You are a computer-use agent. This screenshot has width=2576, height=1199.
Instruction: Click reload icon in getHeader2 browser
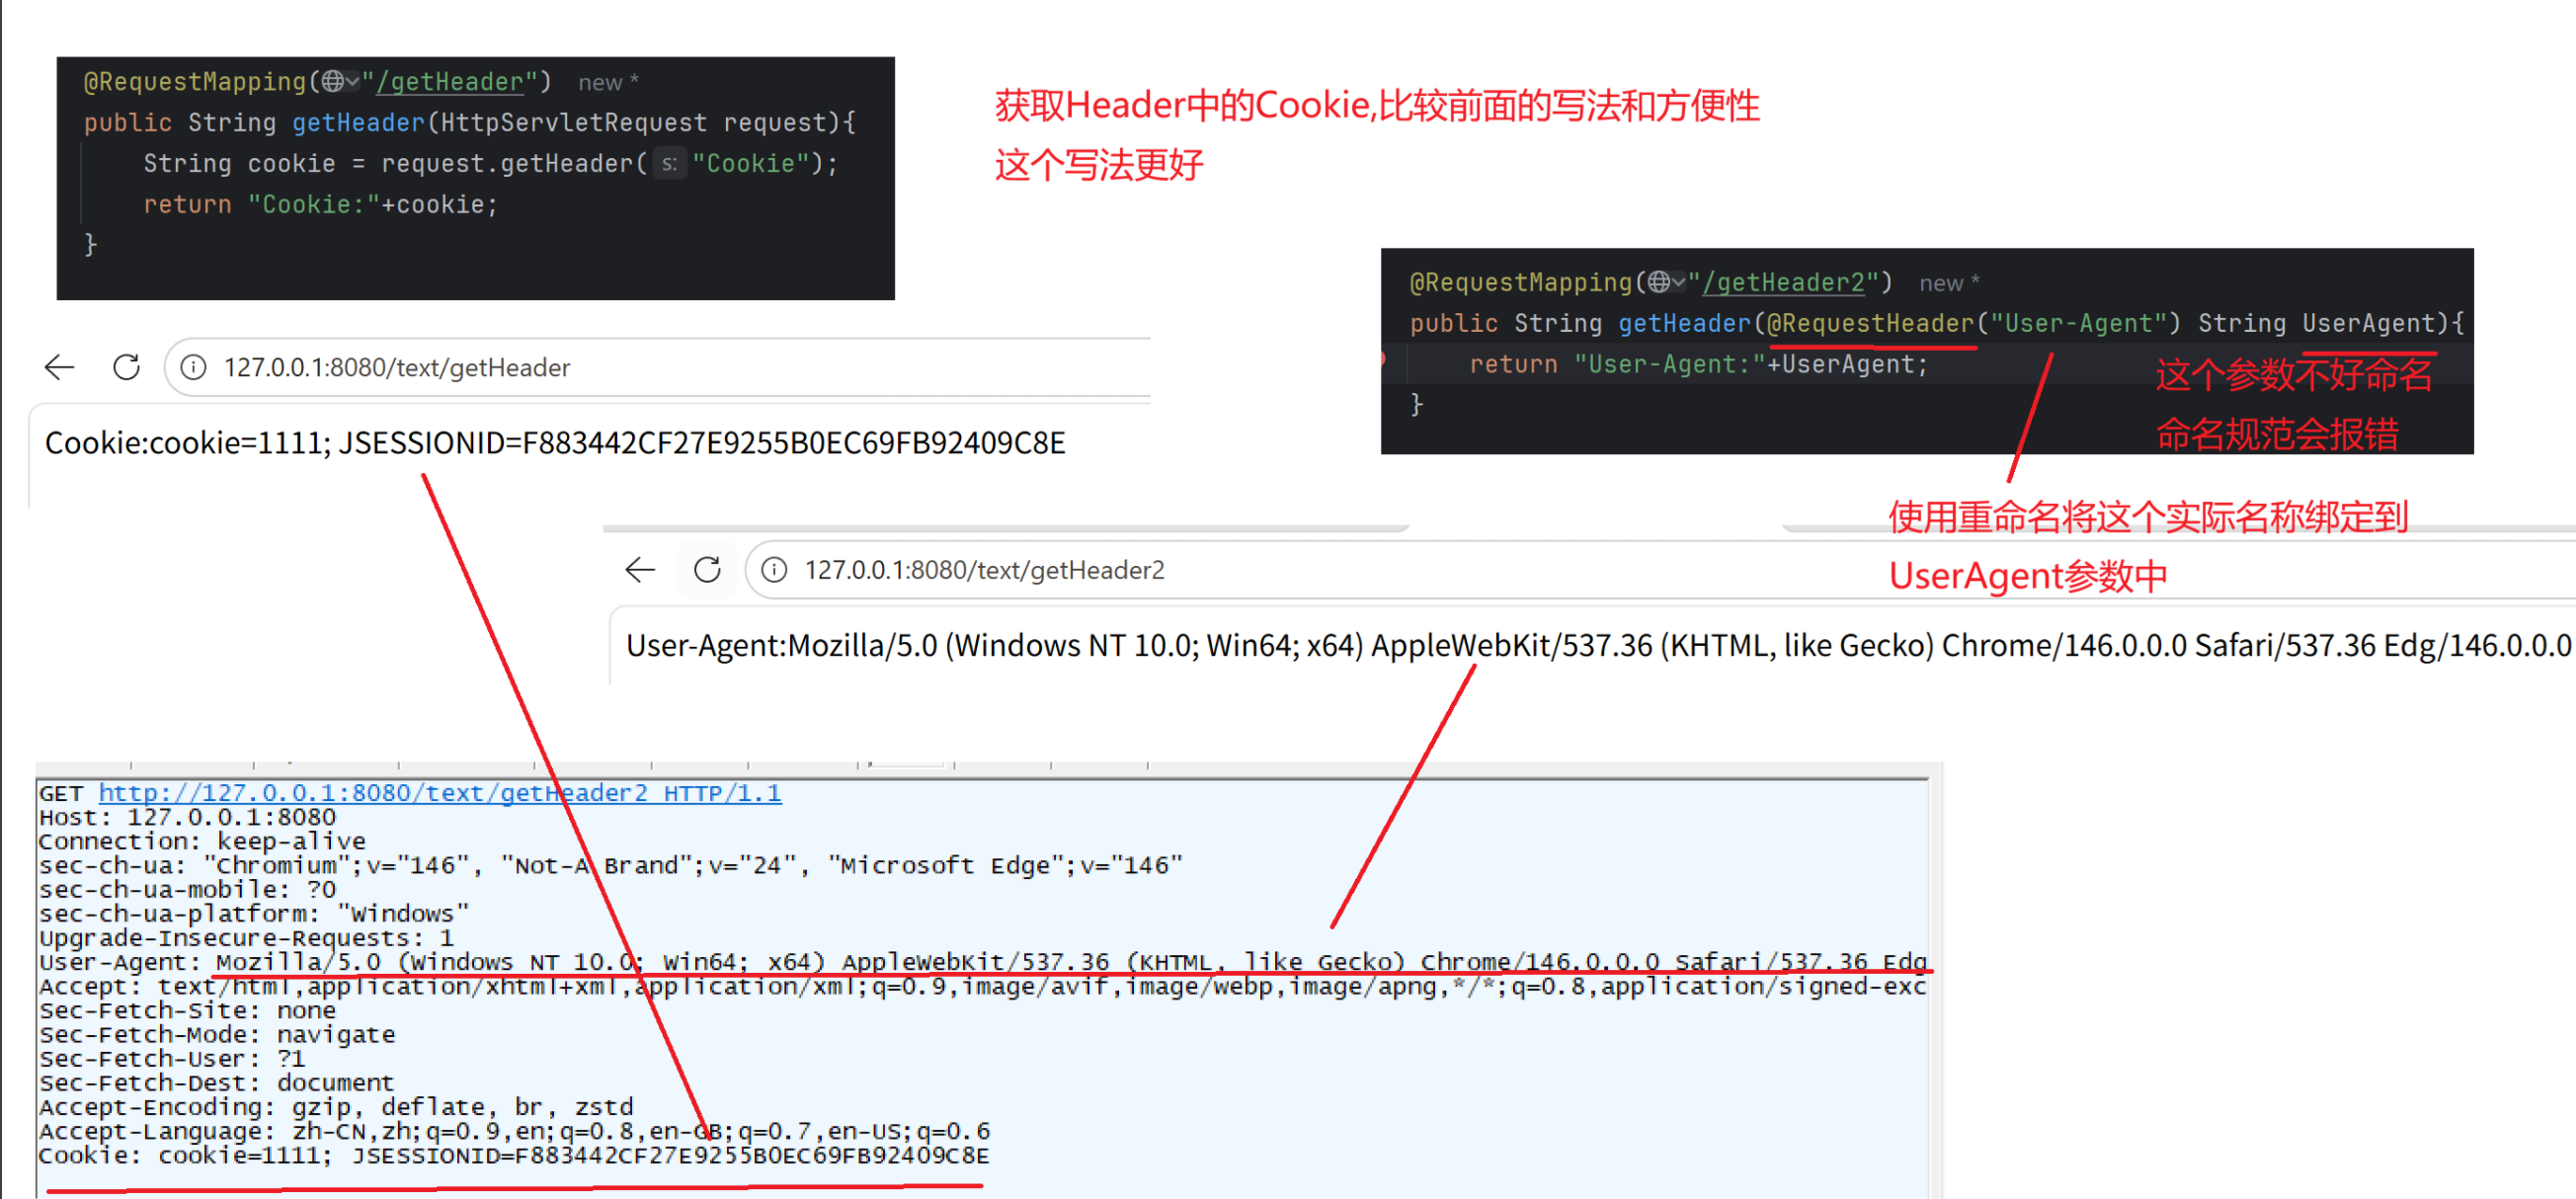[x=708, y=570]
